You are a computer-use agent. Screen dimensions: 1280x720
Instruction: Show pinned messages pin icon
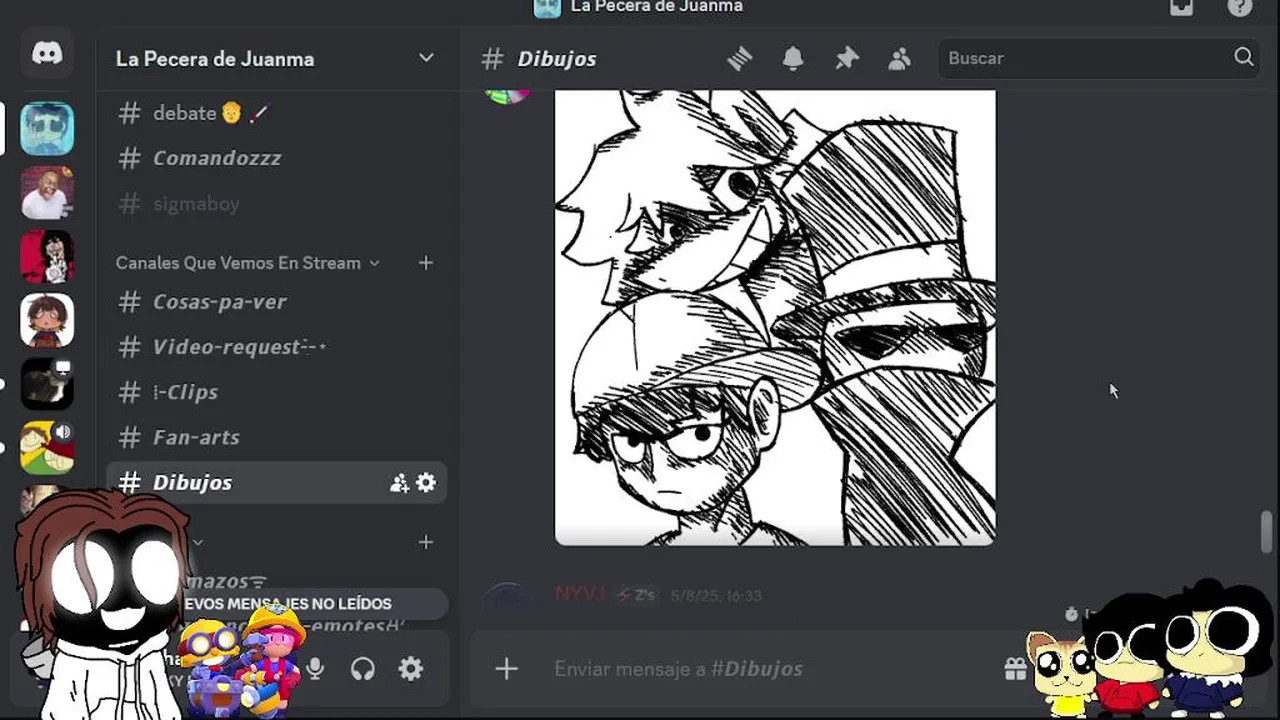coord(847,59)
